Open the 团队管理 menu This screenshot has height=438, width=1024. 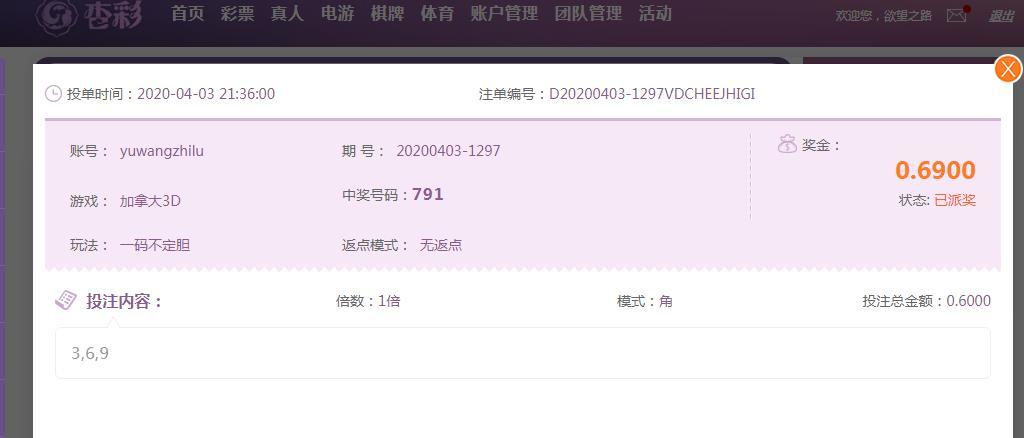point(588,14)
